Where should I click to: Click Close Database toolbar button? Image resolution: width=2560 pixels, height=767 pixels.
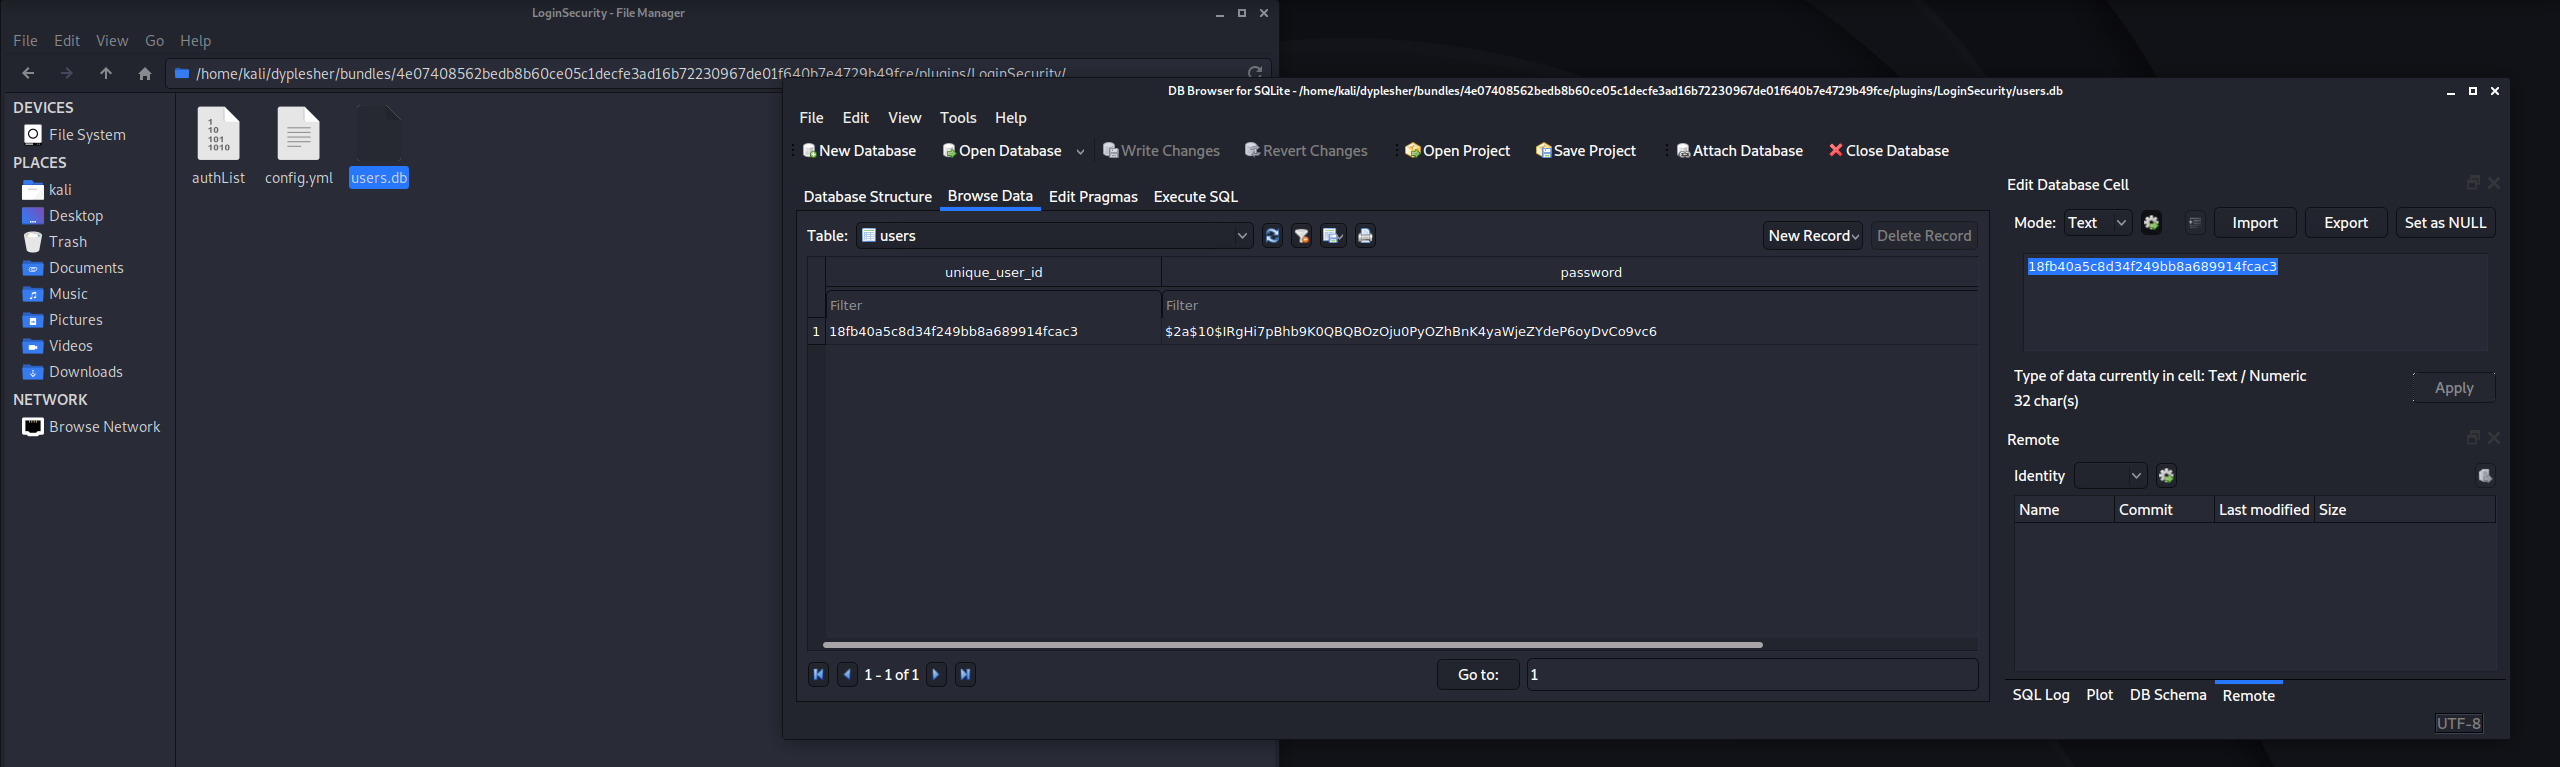point(1889,151)
